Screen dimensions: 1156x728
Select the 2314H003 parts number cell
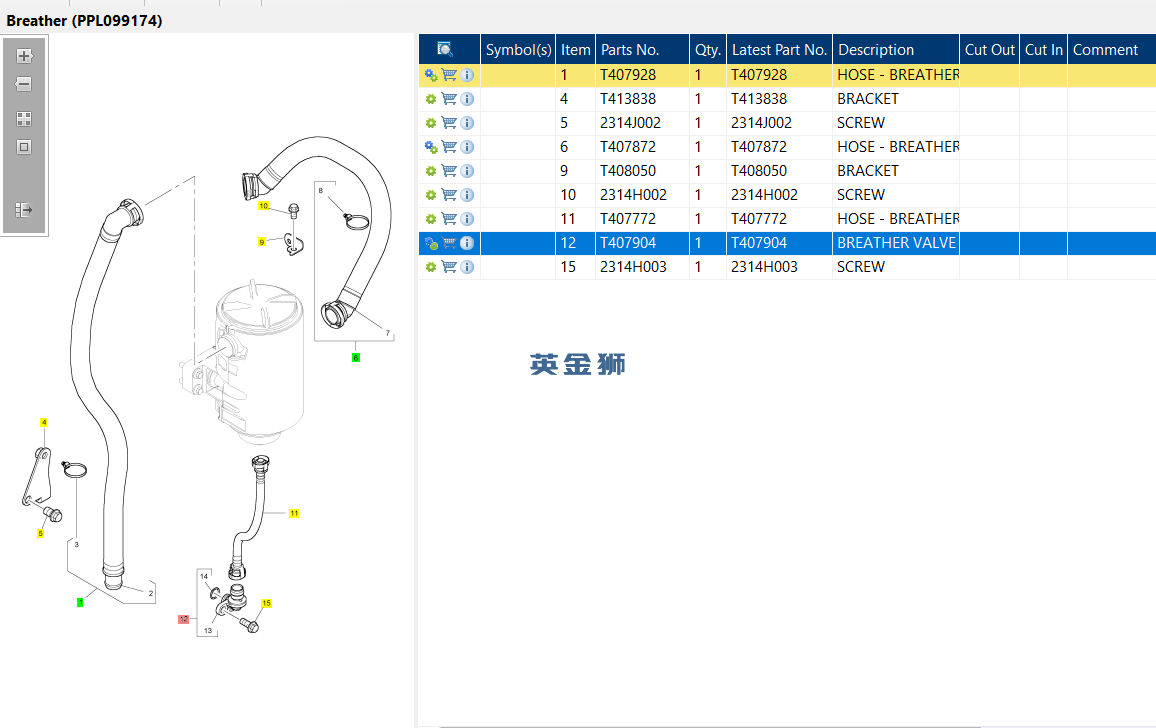[x=642, y=267]
